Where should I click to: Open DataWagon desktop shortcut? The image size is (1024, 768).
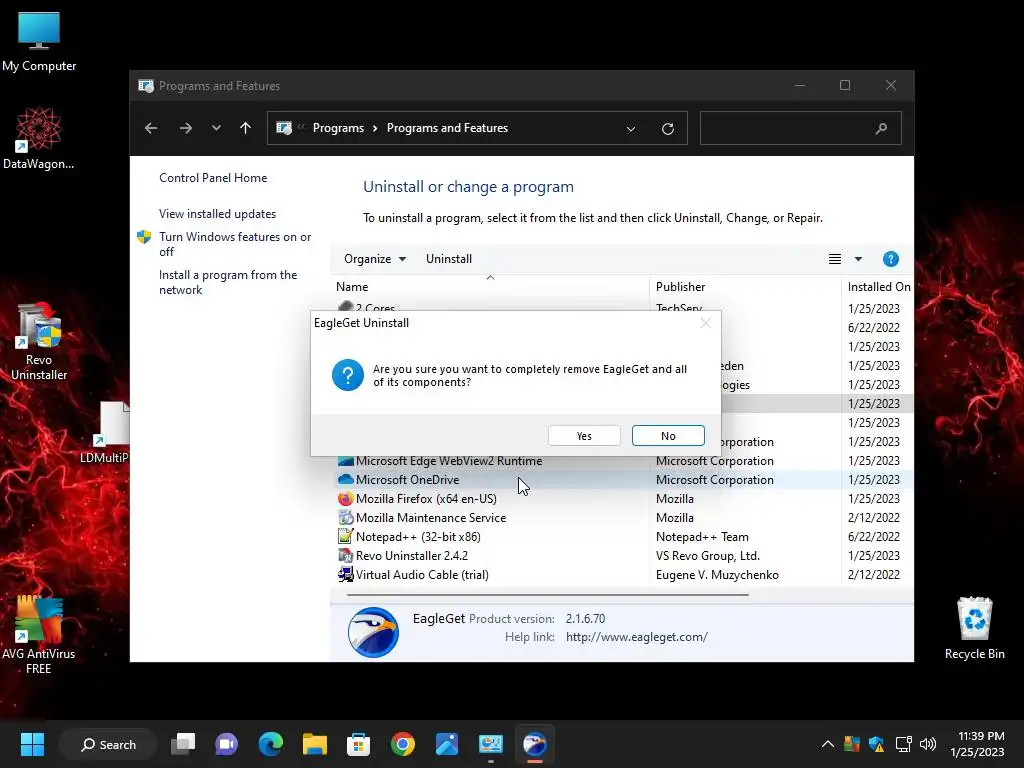click(x=39, y=138)
